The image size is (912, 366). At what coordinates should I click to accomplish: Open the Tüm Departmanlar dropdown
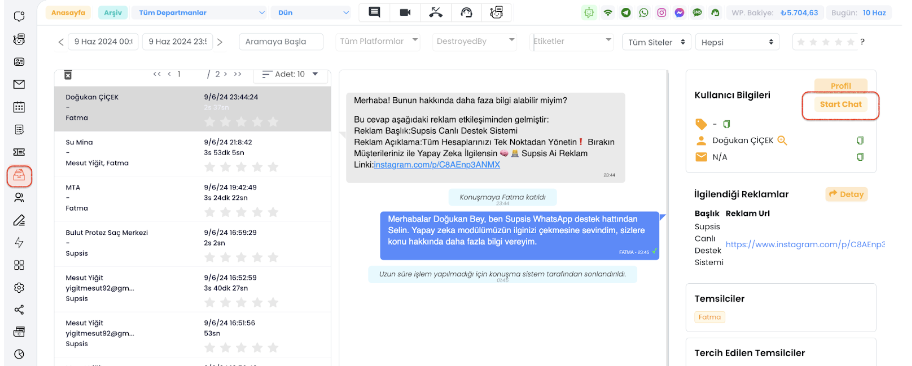click(200, 12)
